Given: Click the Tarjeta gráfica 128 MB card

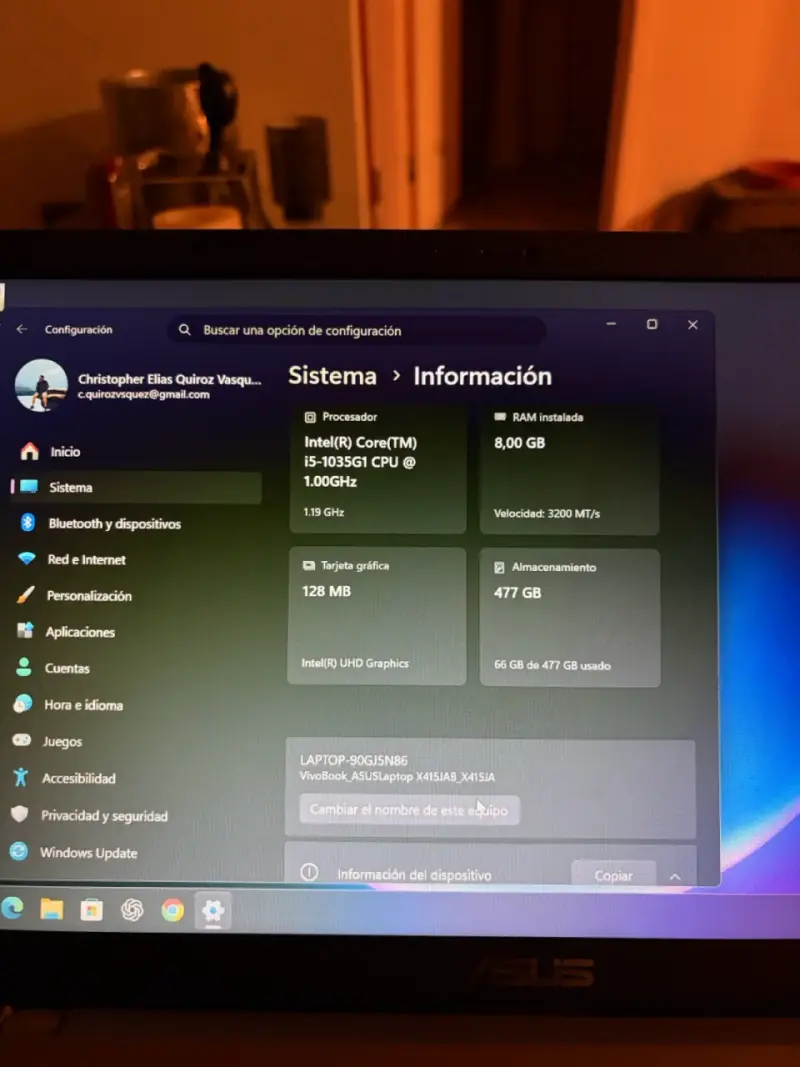Looking at the screenshot, I should pyautogui.click(x=377, y=616).
